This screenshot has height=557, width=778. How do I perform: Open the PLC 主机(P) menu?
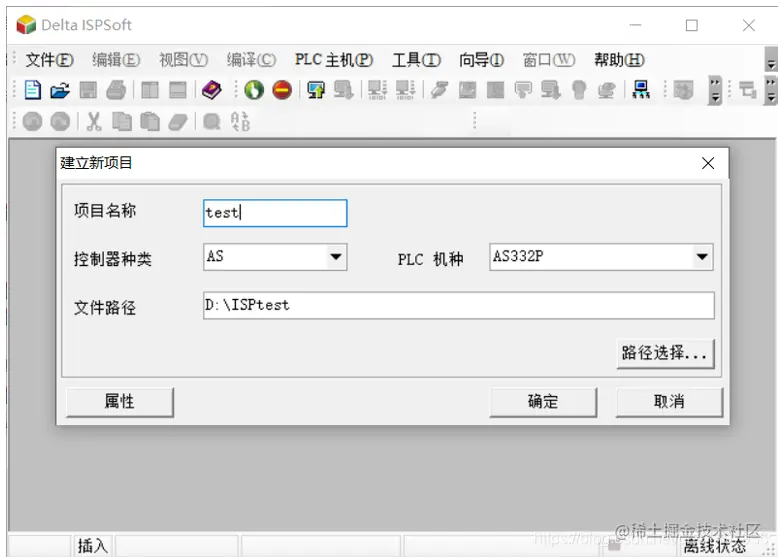click(x=334, y=60)
